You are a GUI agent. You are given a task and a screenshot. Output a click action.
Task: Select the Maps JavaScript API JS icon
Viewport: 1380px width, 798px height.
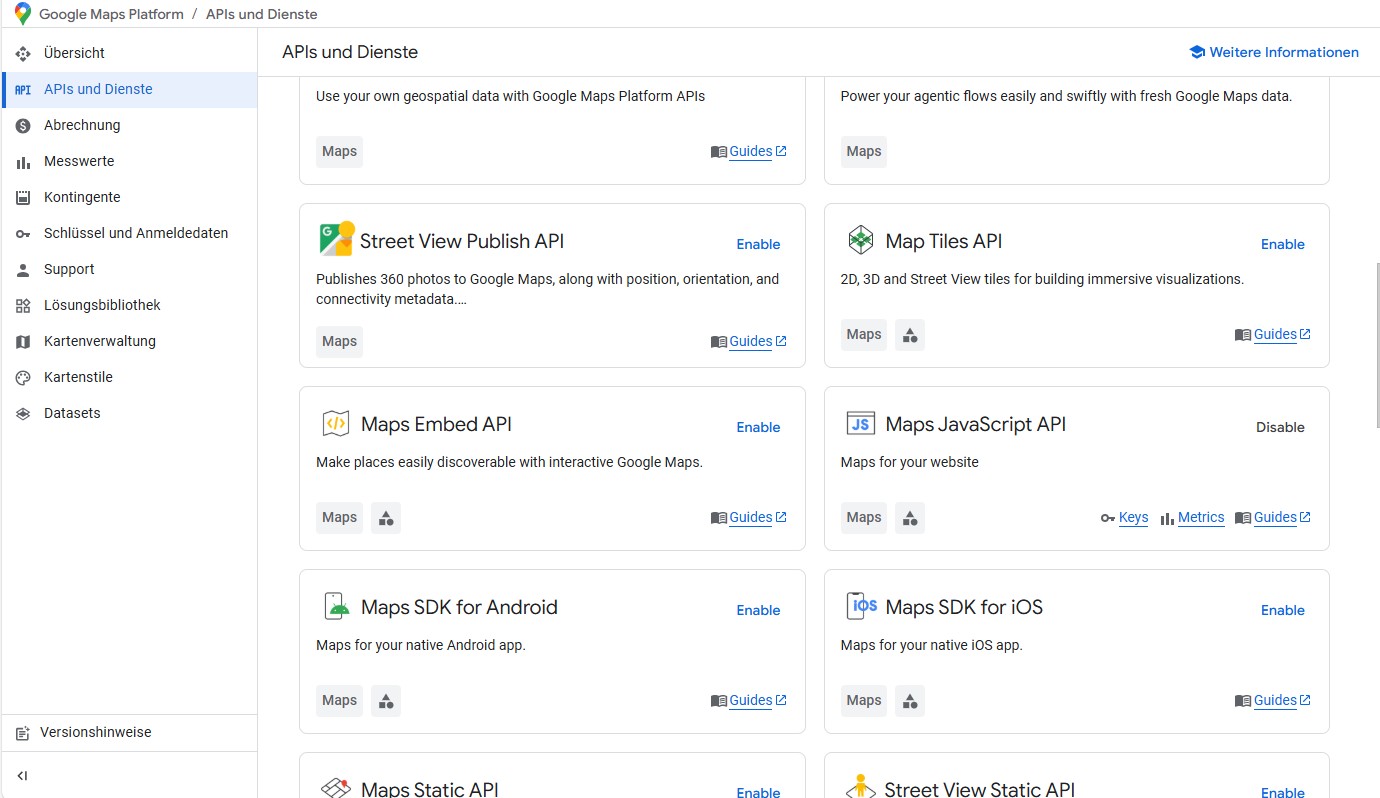click(x=860, y=424)
